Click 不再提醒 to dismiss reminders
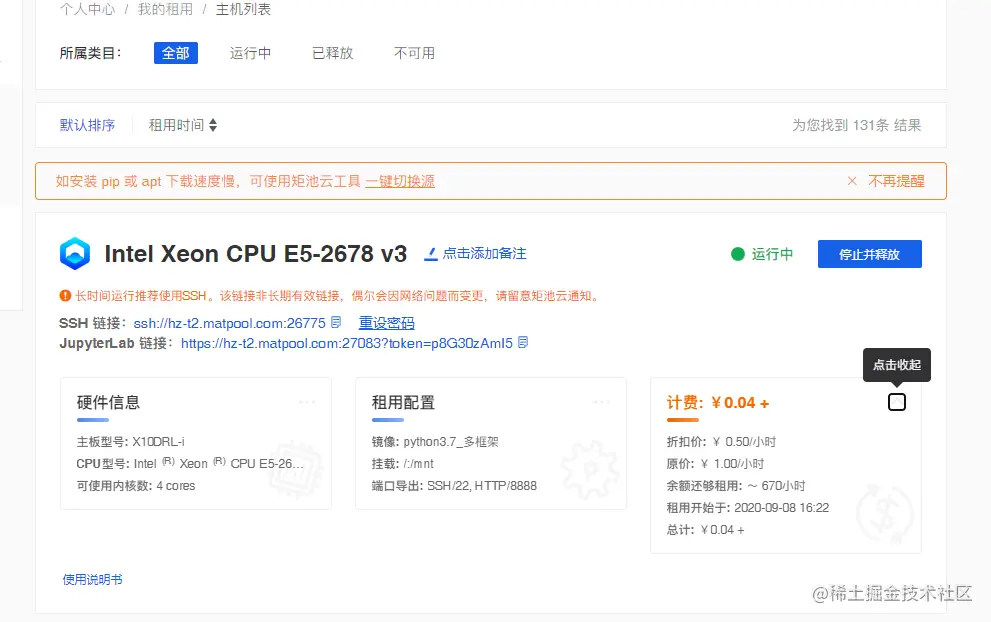The height and width of the screenshot is (622, 991). pyautogui.click(x=896, y=181)
